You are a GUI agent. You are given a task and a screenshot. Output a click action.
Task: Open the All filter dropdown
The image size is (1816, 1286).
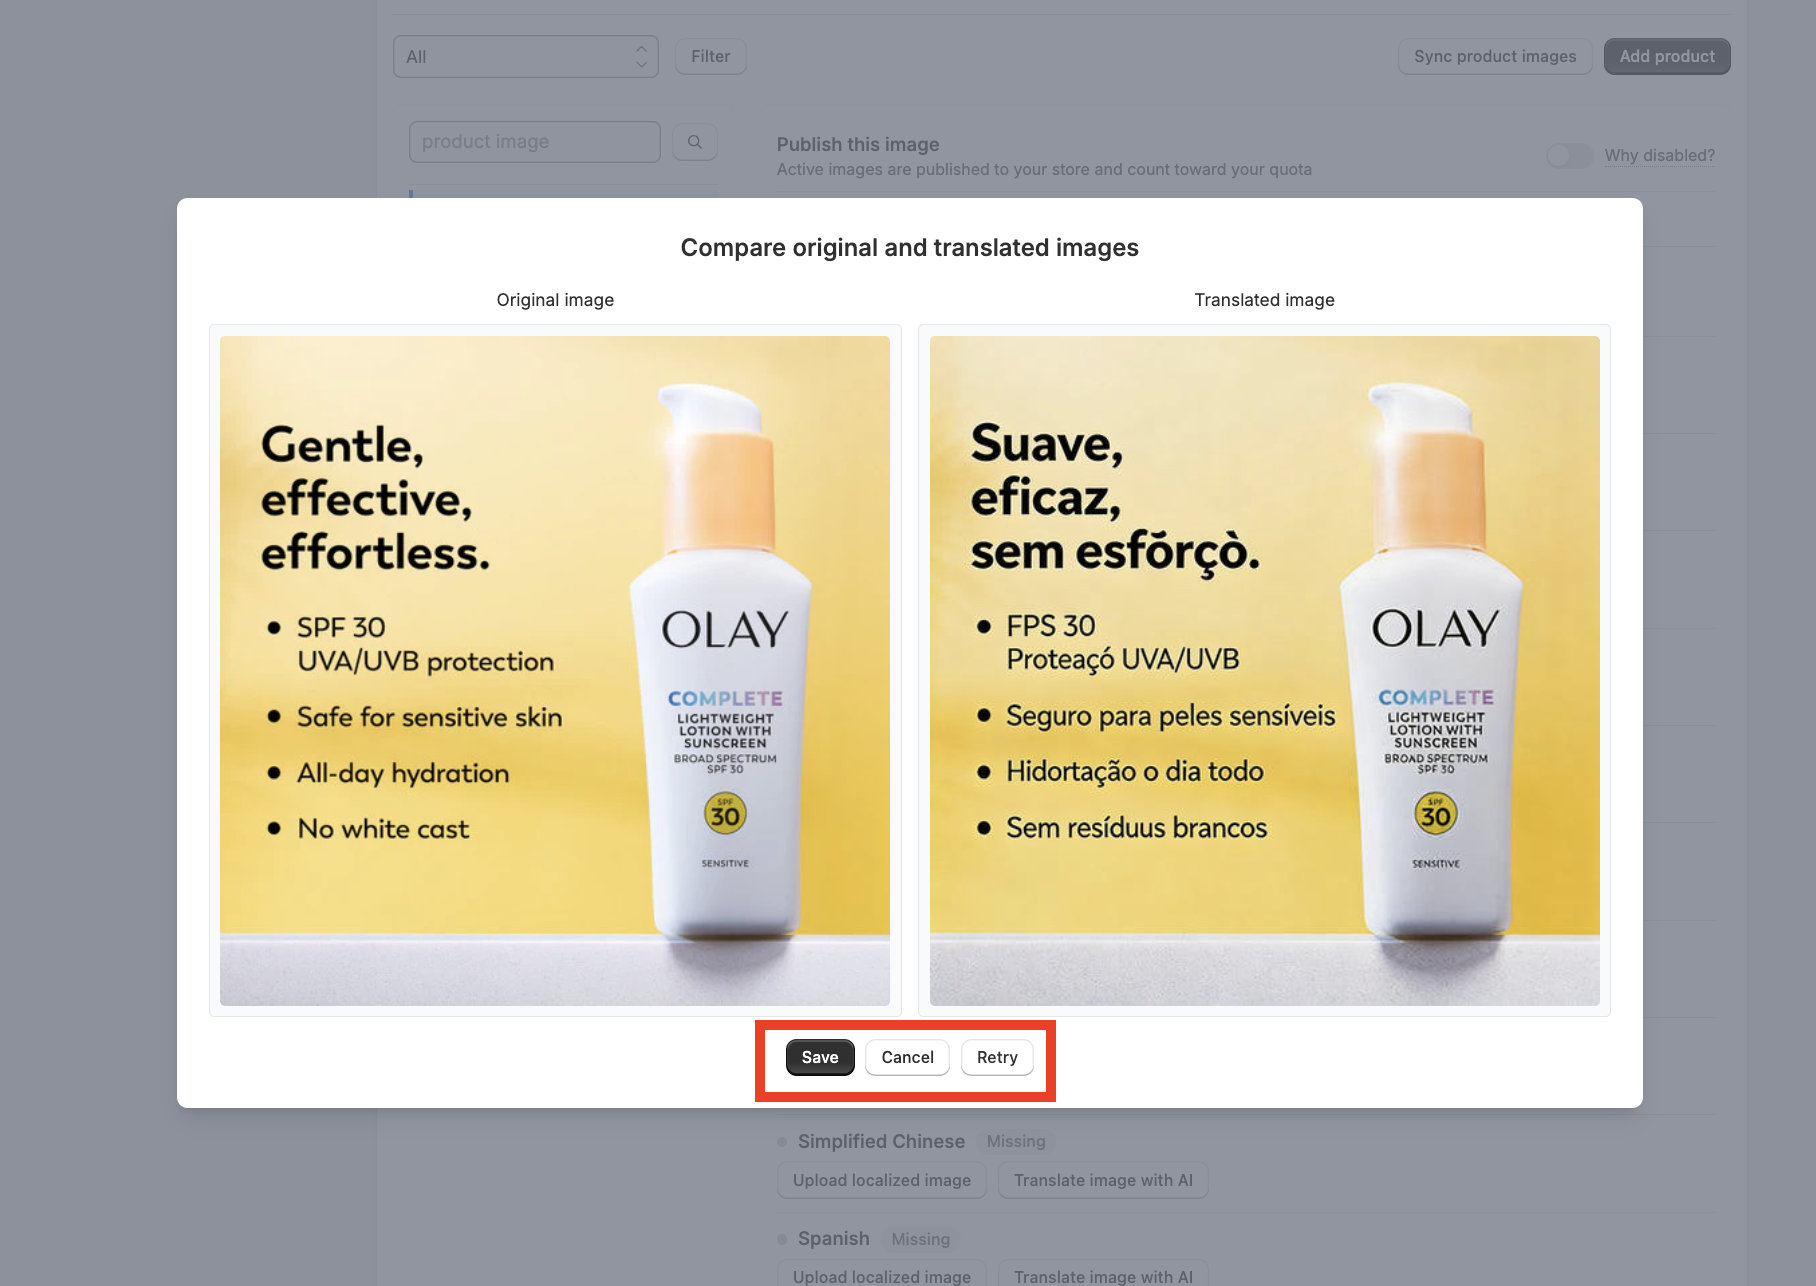coord(526,57)
